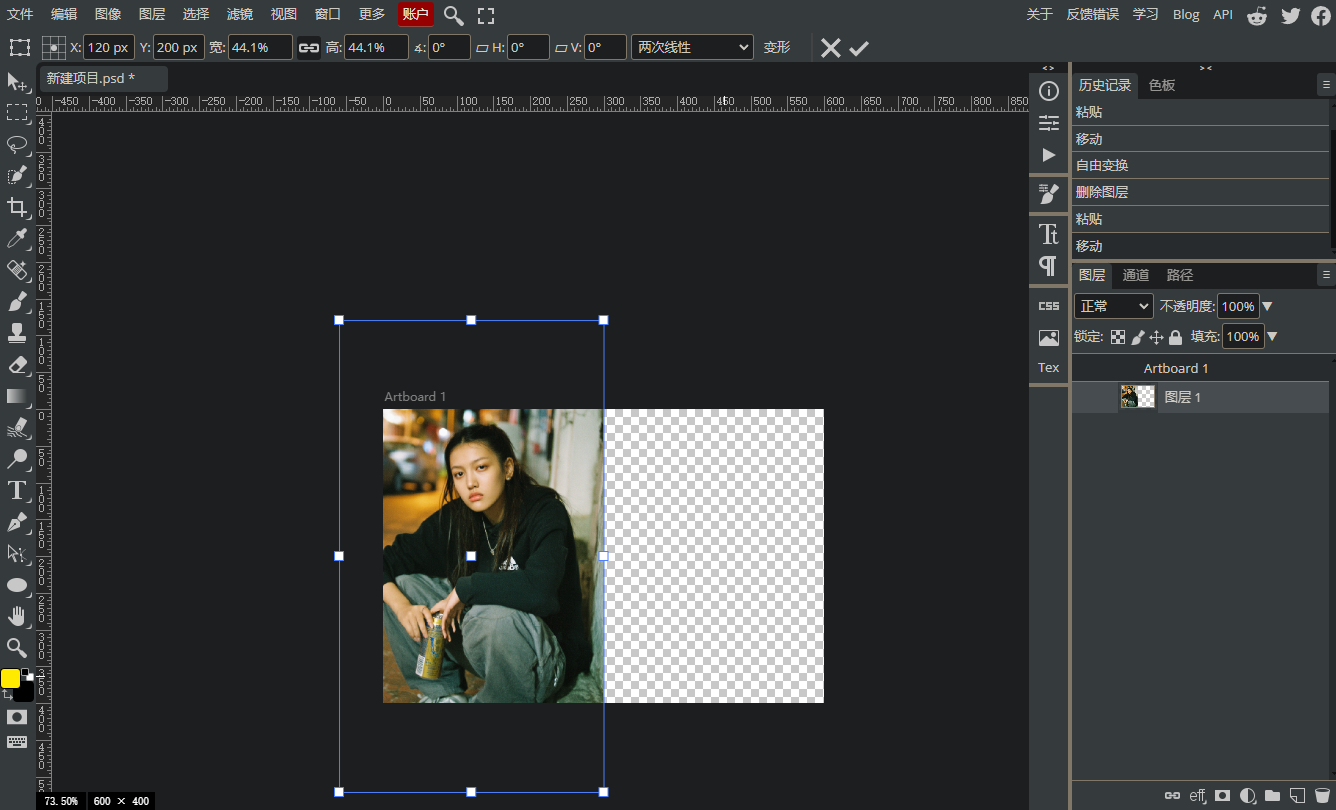The width and height of the screenshot is (1336, 810).
Task: Open the layers panel options menu
Action: point(1327,274)
